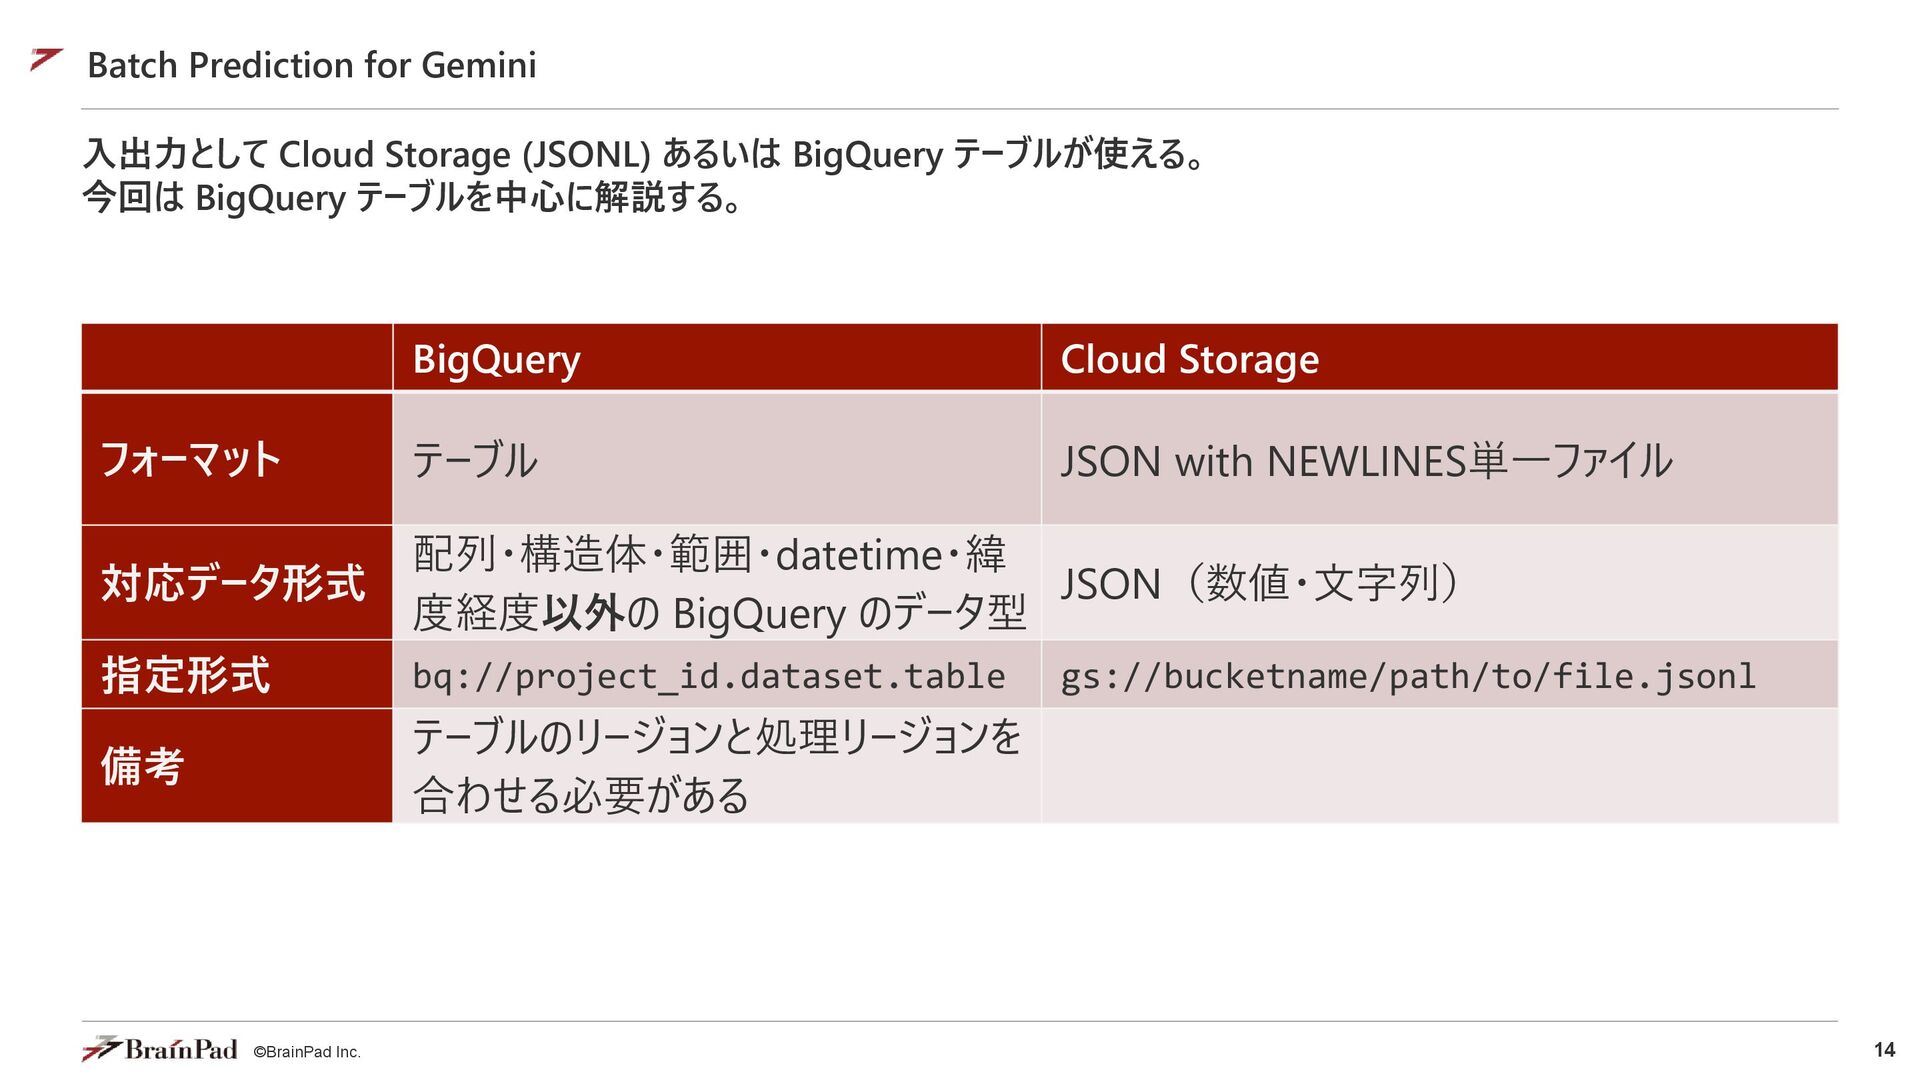Select the 対応データ形式 row header
Screen dimensions: 1920x1080
tap(237, 583)
